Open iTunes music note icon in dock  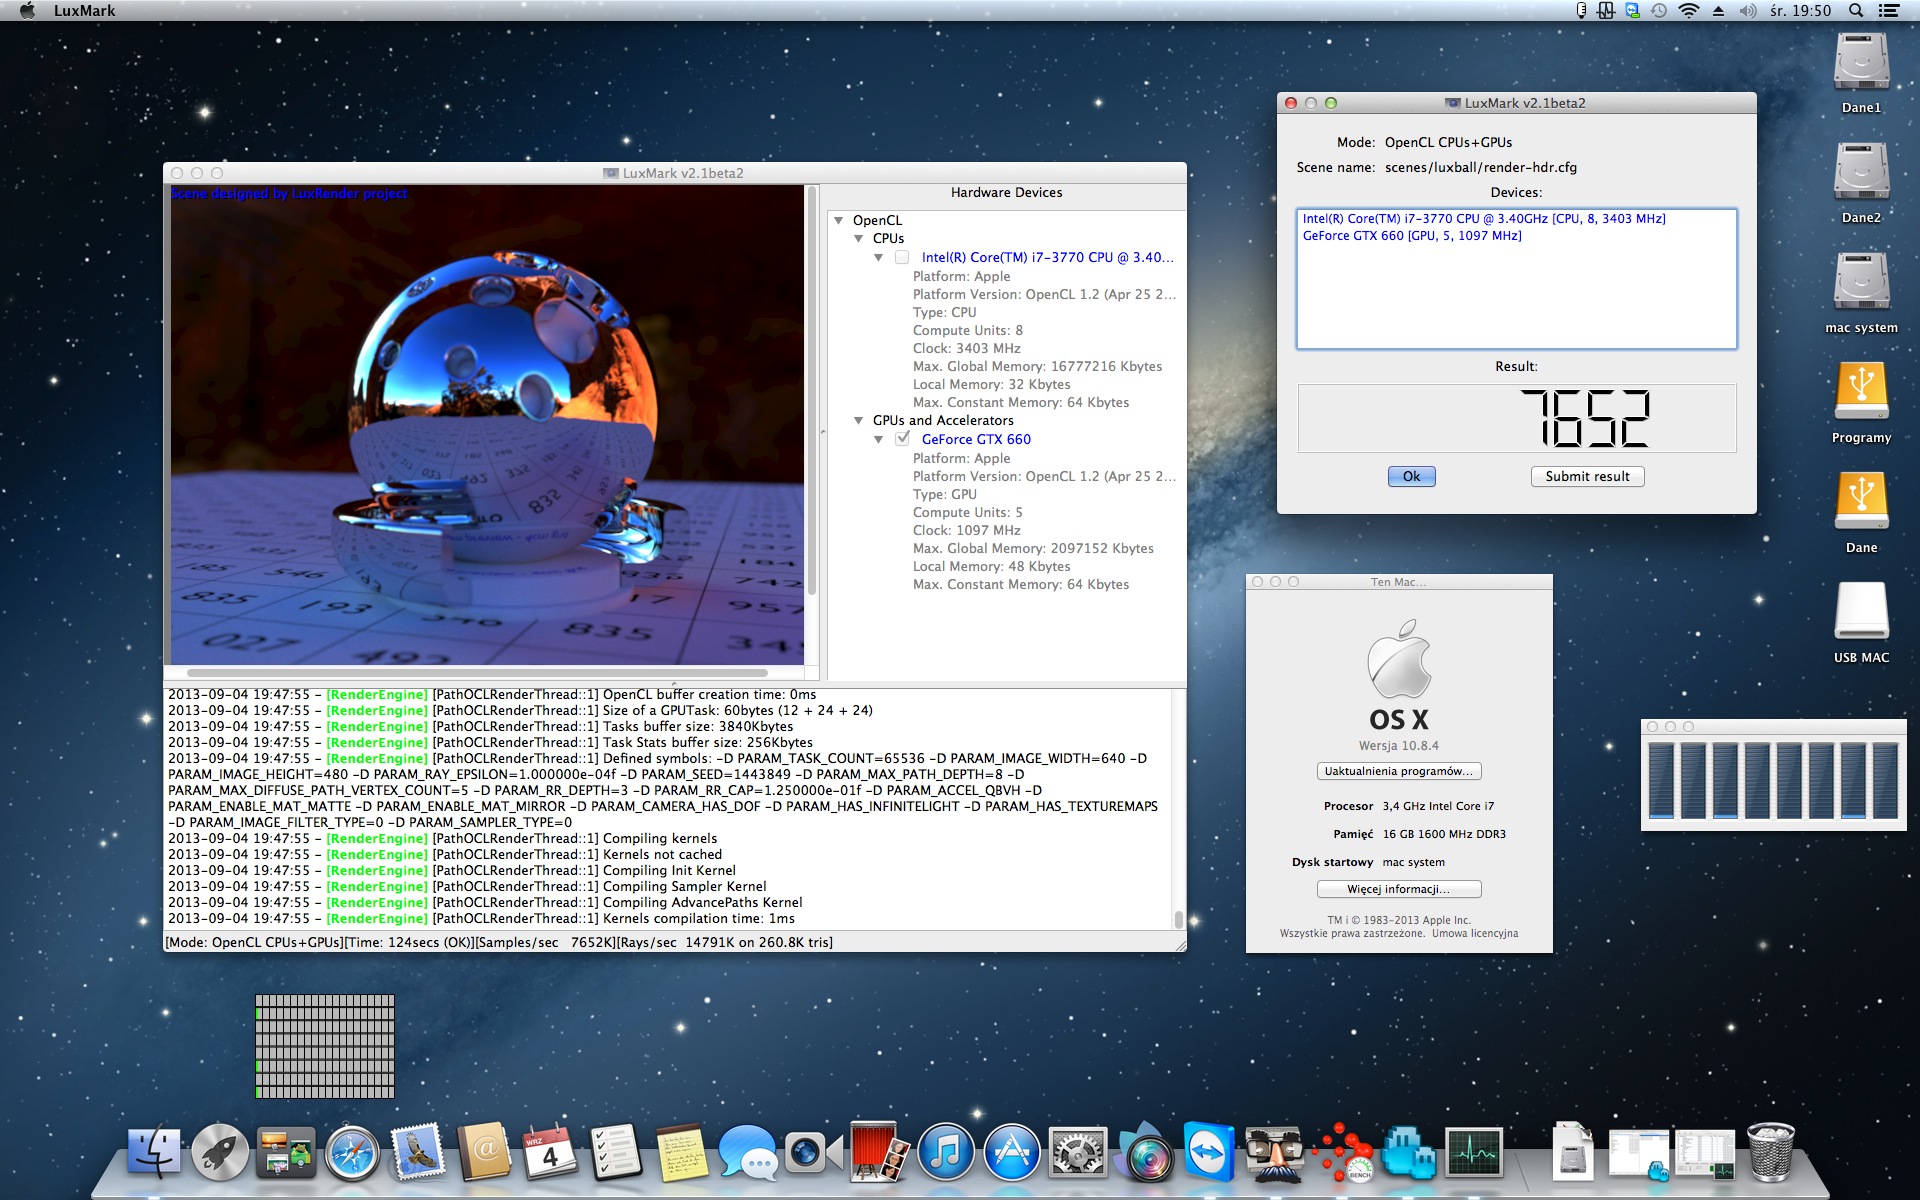945,1151
